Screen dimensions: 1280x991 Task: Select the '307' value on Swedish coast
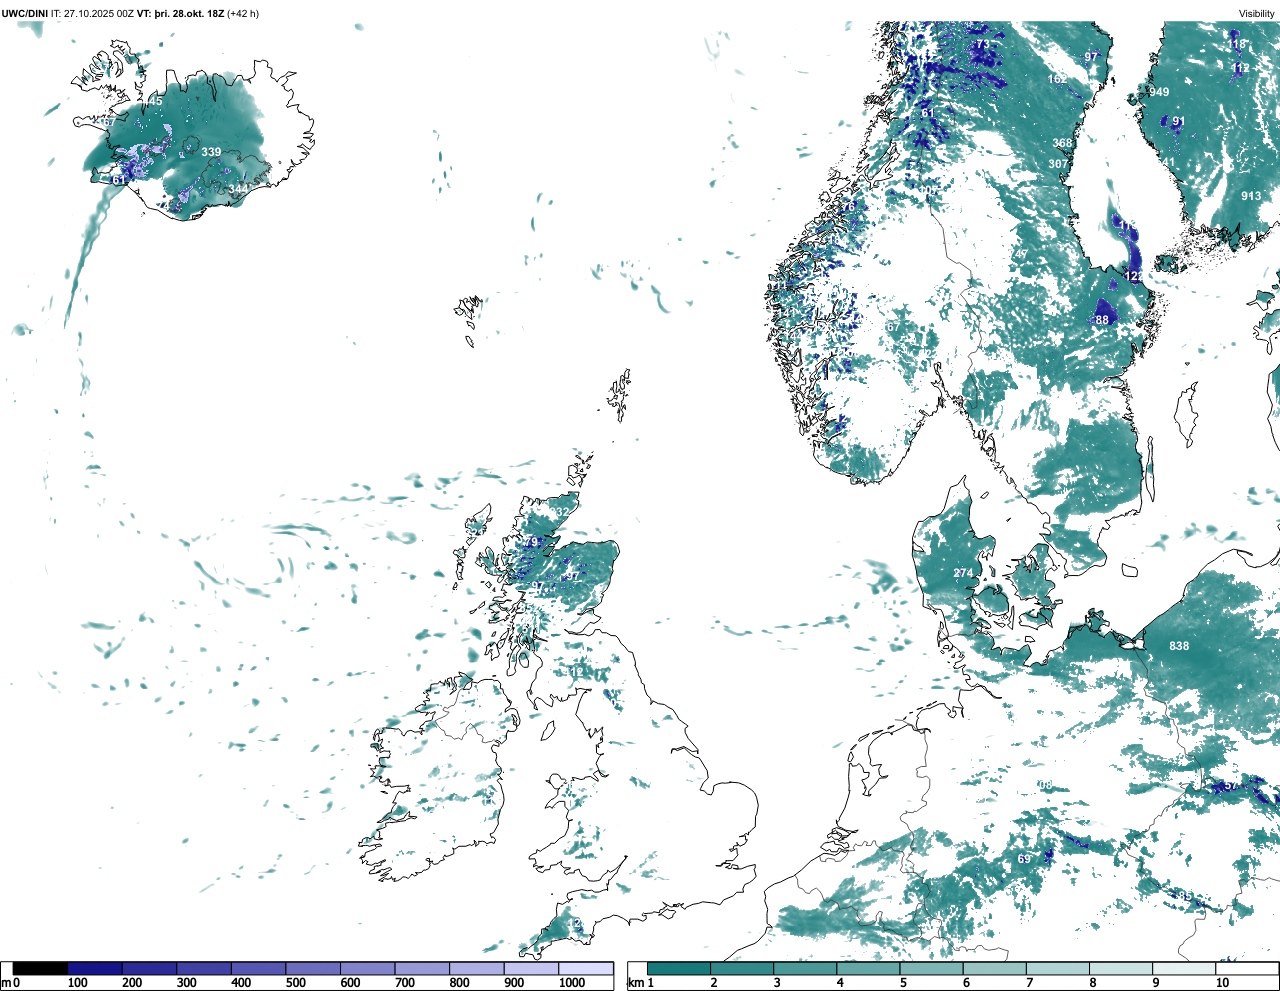point(1058,164)
